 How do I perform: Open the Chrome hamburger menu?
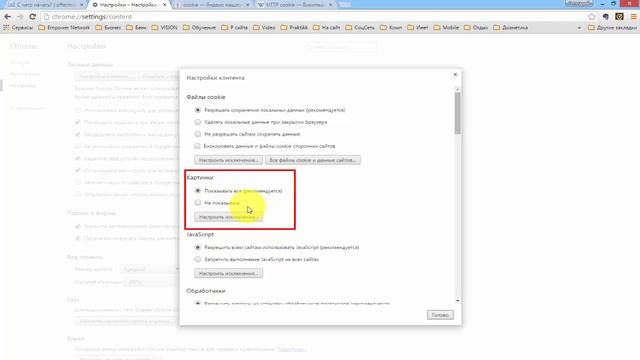pyautogui.click(x=633, y=17)
